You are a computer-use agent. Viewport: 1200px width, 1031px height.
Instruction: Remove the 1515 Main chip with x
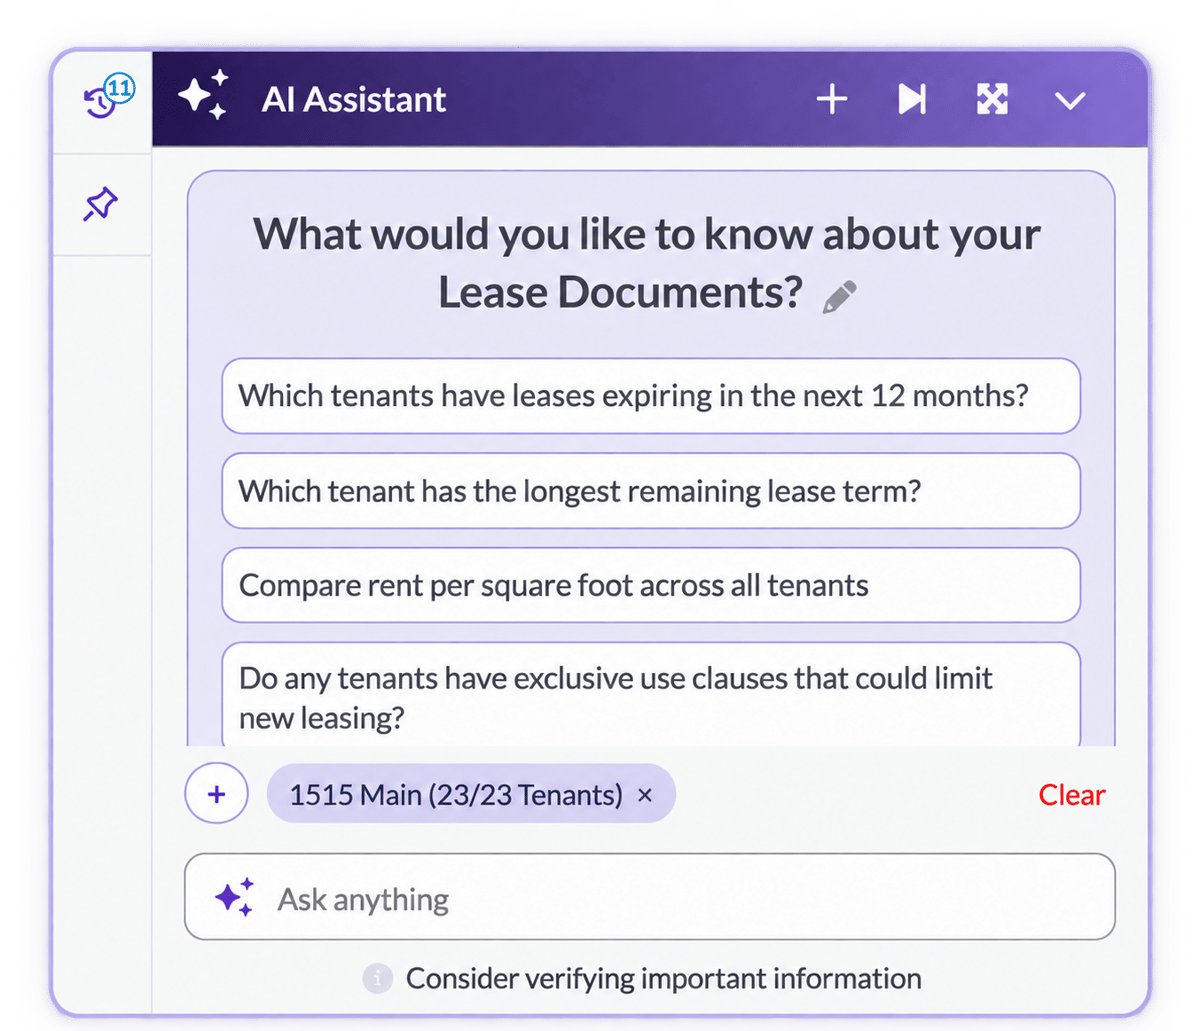point(646,796)
